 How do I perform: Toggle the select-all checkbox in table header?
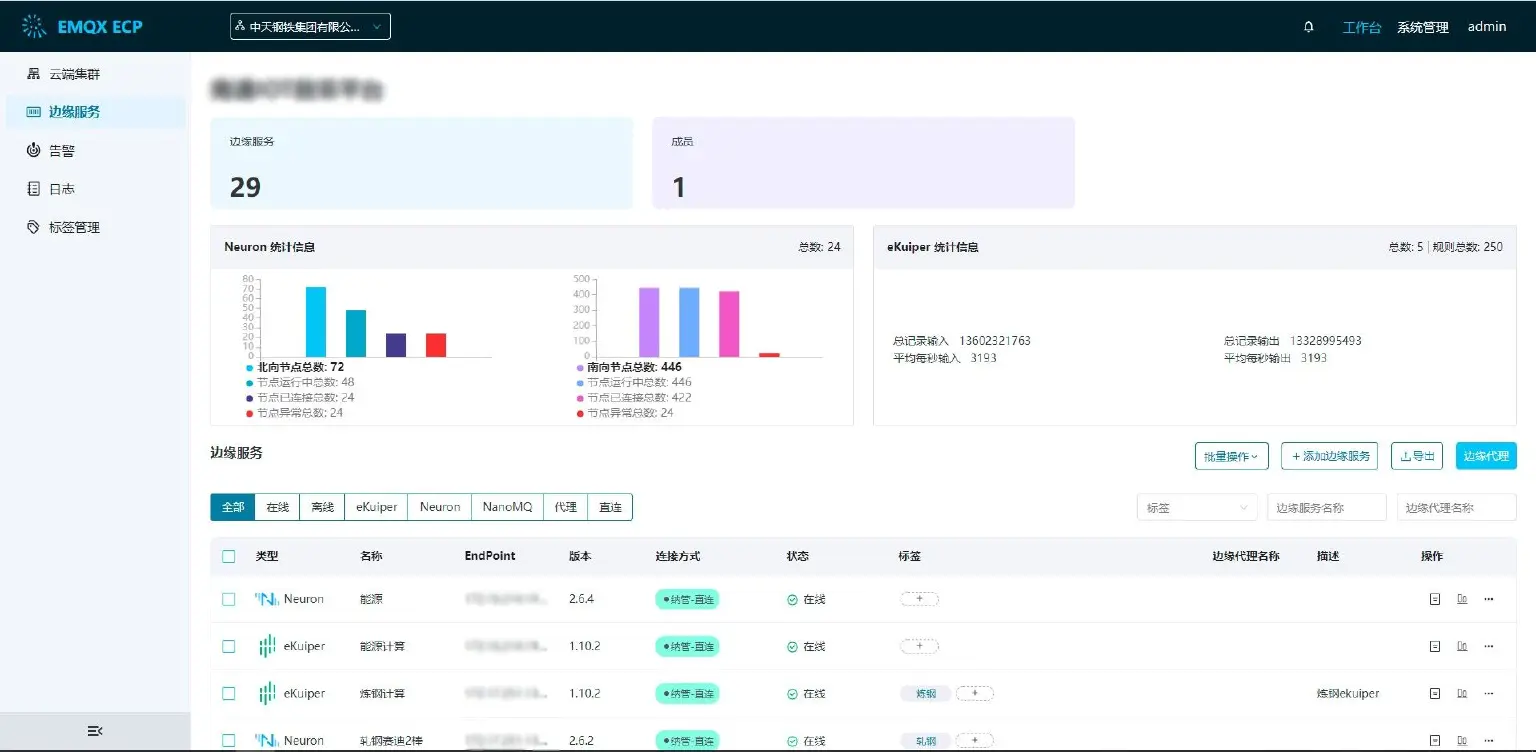[229, 556]
